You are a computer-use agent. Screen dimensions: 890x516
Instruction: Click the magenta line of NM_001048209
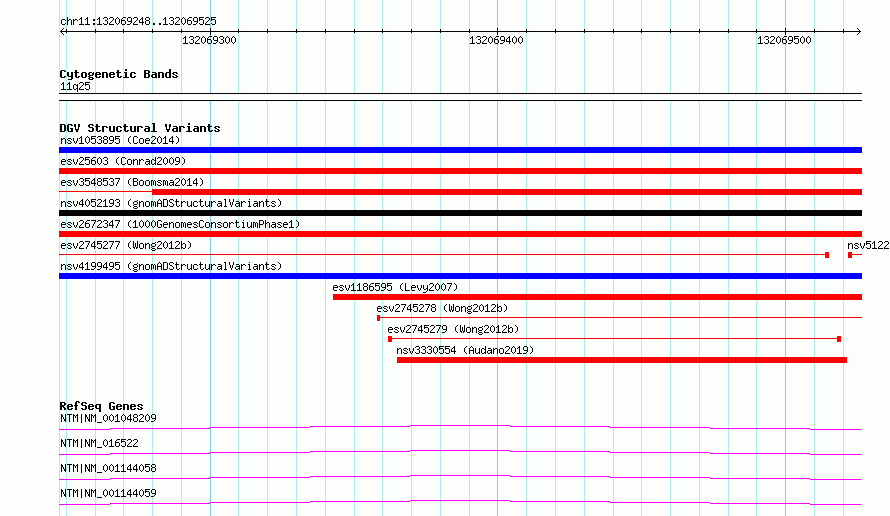460,426
